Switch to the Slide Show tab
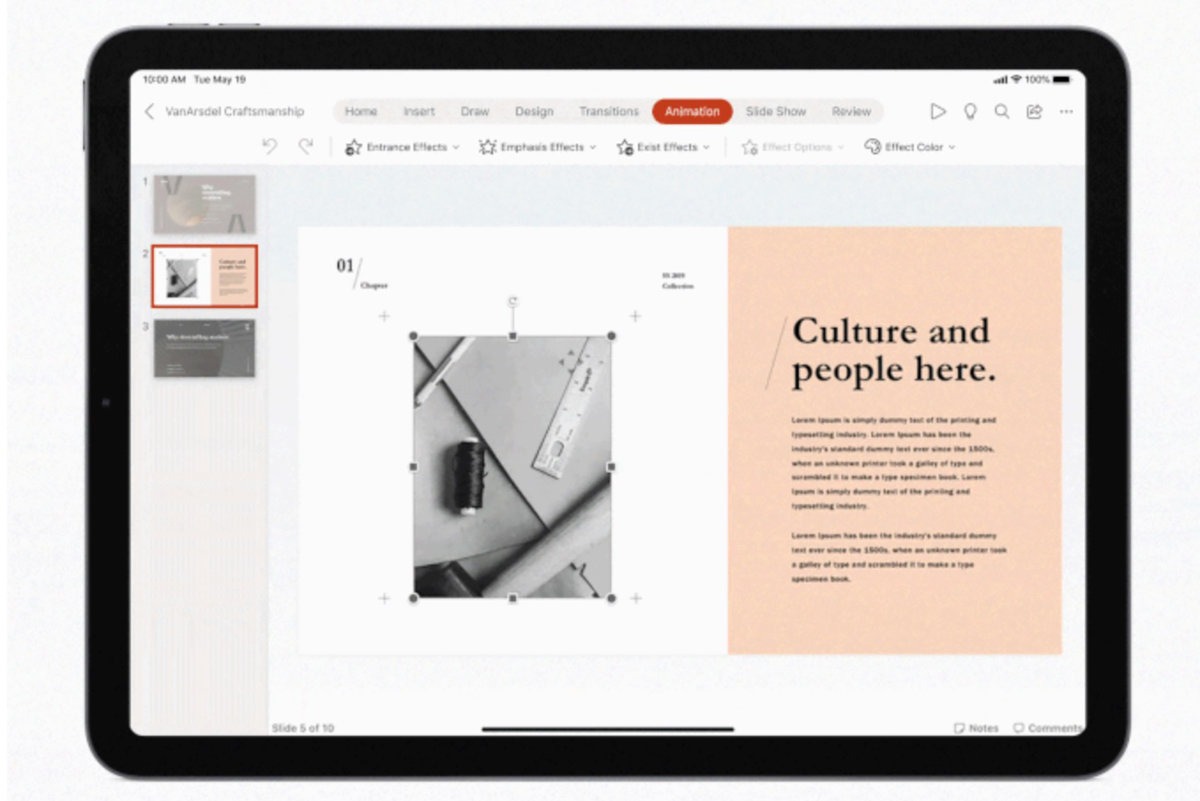Image resolution: width=1200 pixels, height=801 pixels. 776,112
